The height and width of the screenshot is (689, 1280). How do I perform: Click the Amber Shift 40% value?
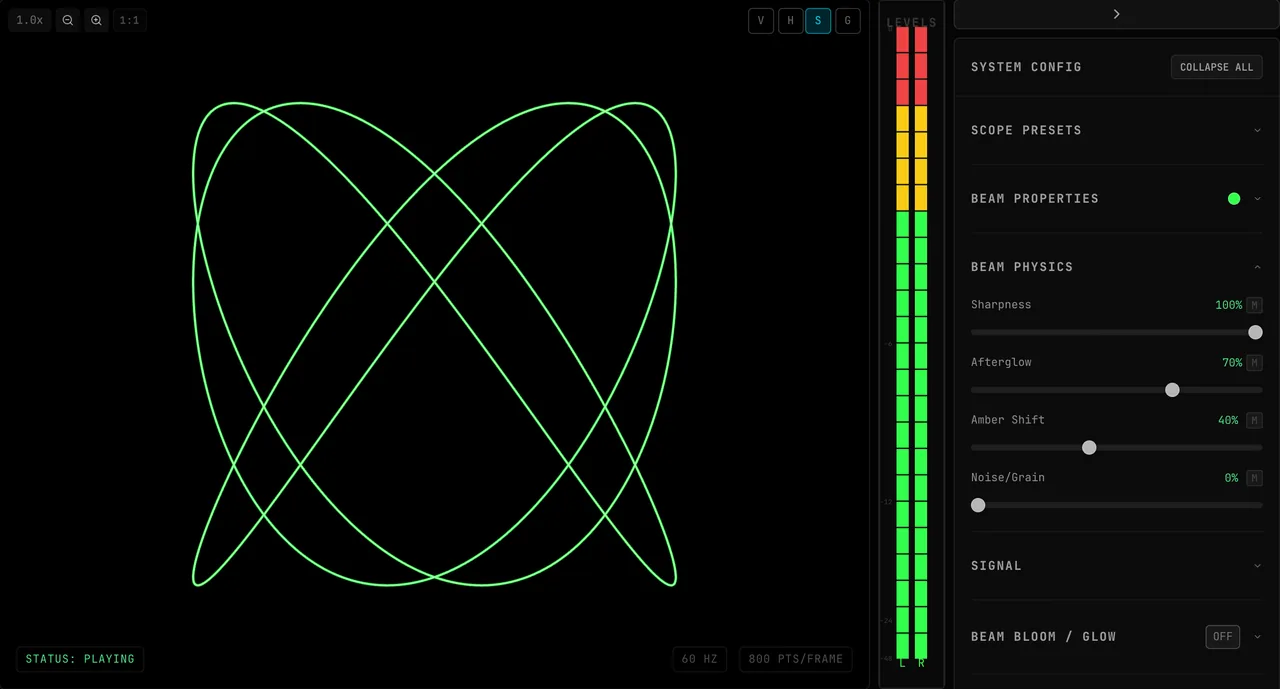click(1228, 421)
